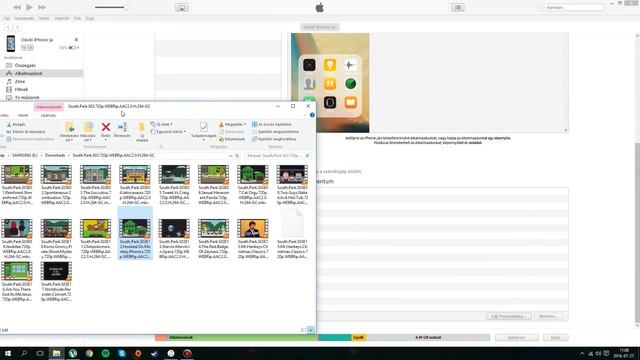Select the Videoeszközök contextual tab
Viewport: 640px width, 360px height.
[49, 107]
